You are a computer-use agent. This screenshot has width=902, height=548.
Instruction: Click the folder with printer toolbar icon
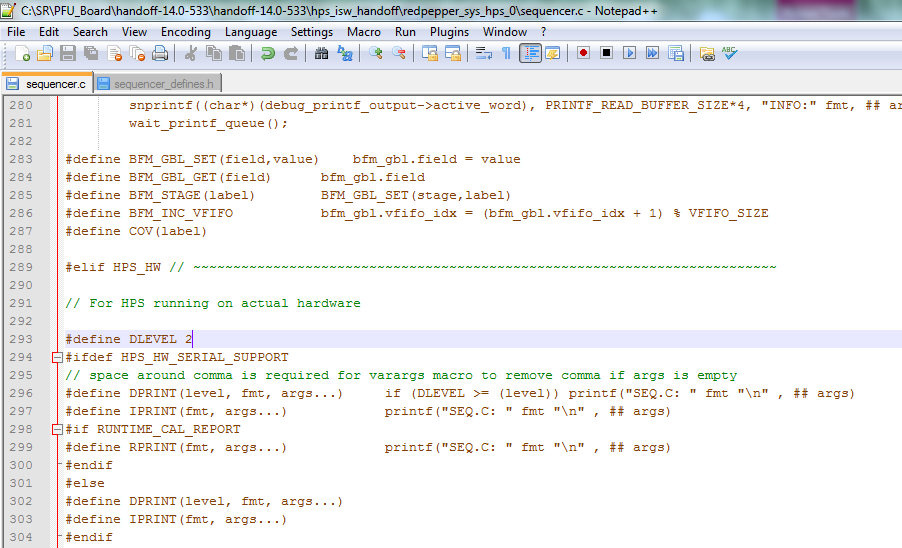pyautogui.click(x=707, y=53)
